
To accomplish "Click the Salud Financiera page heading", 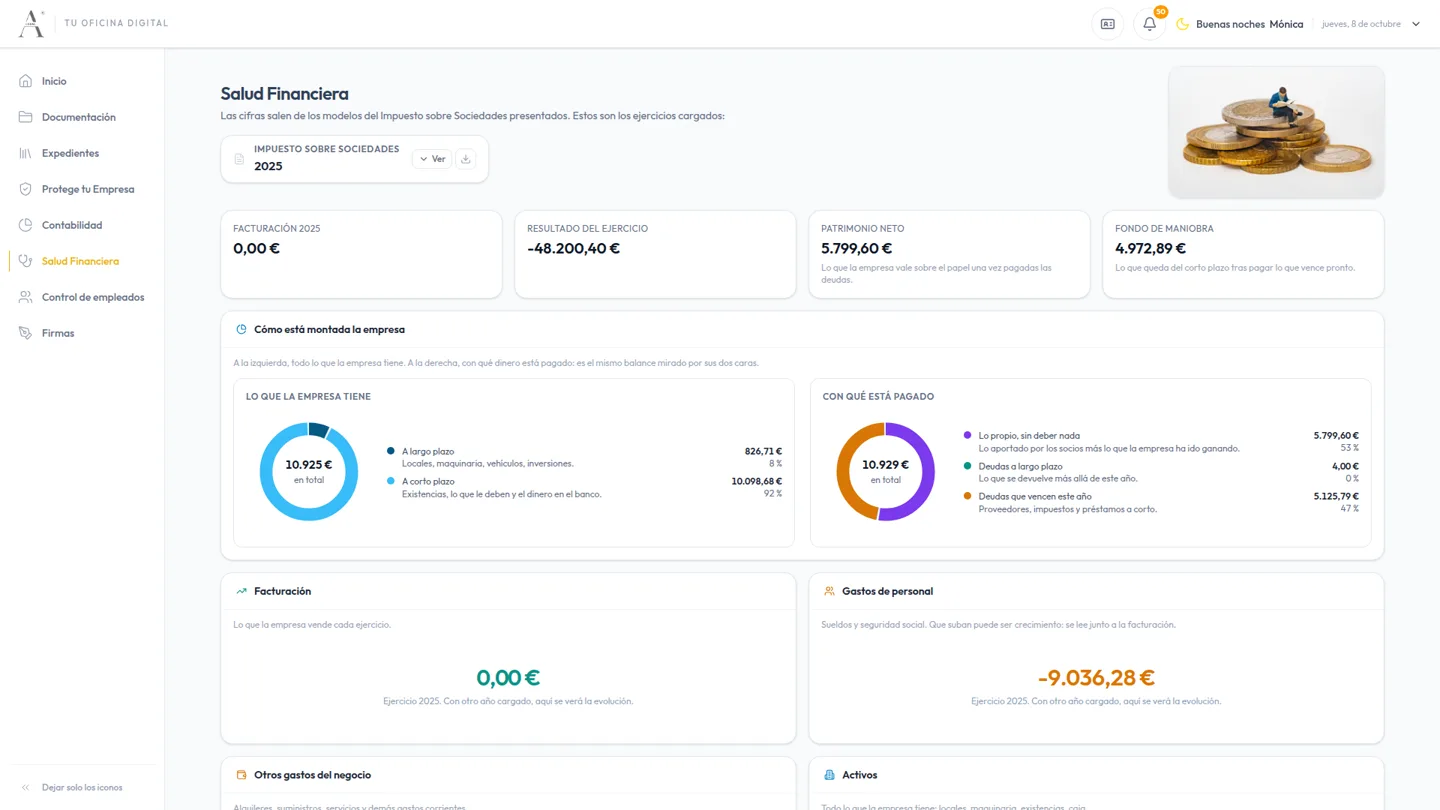I will (285, 94).
